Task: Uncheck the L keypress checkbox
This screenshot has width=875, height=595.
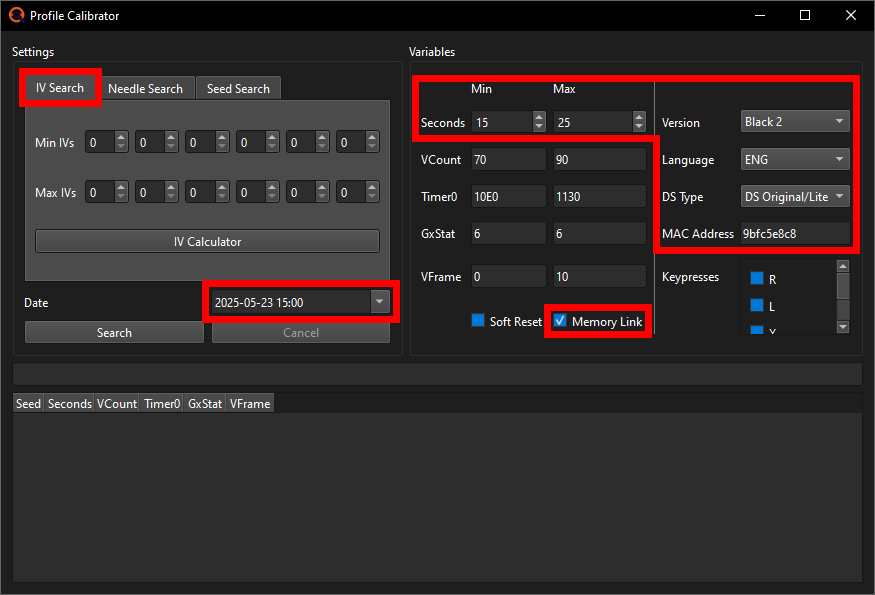Action: (755, 305)
